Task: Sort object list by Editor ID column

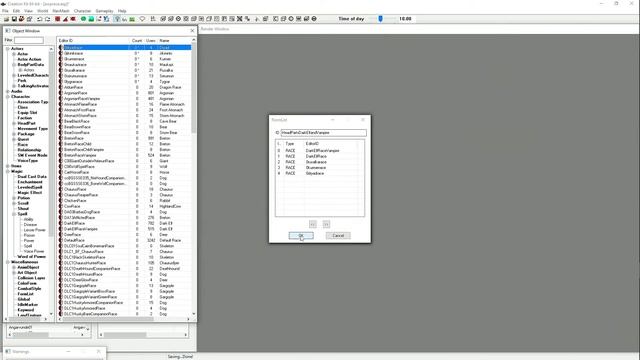Action: coord(93,40)
